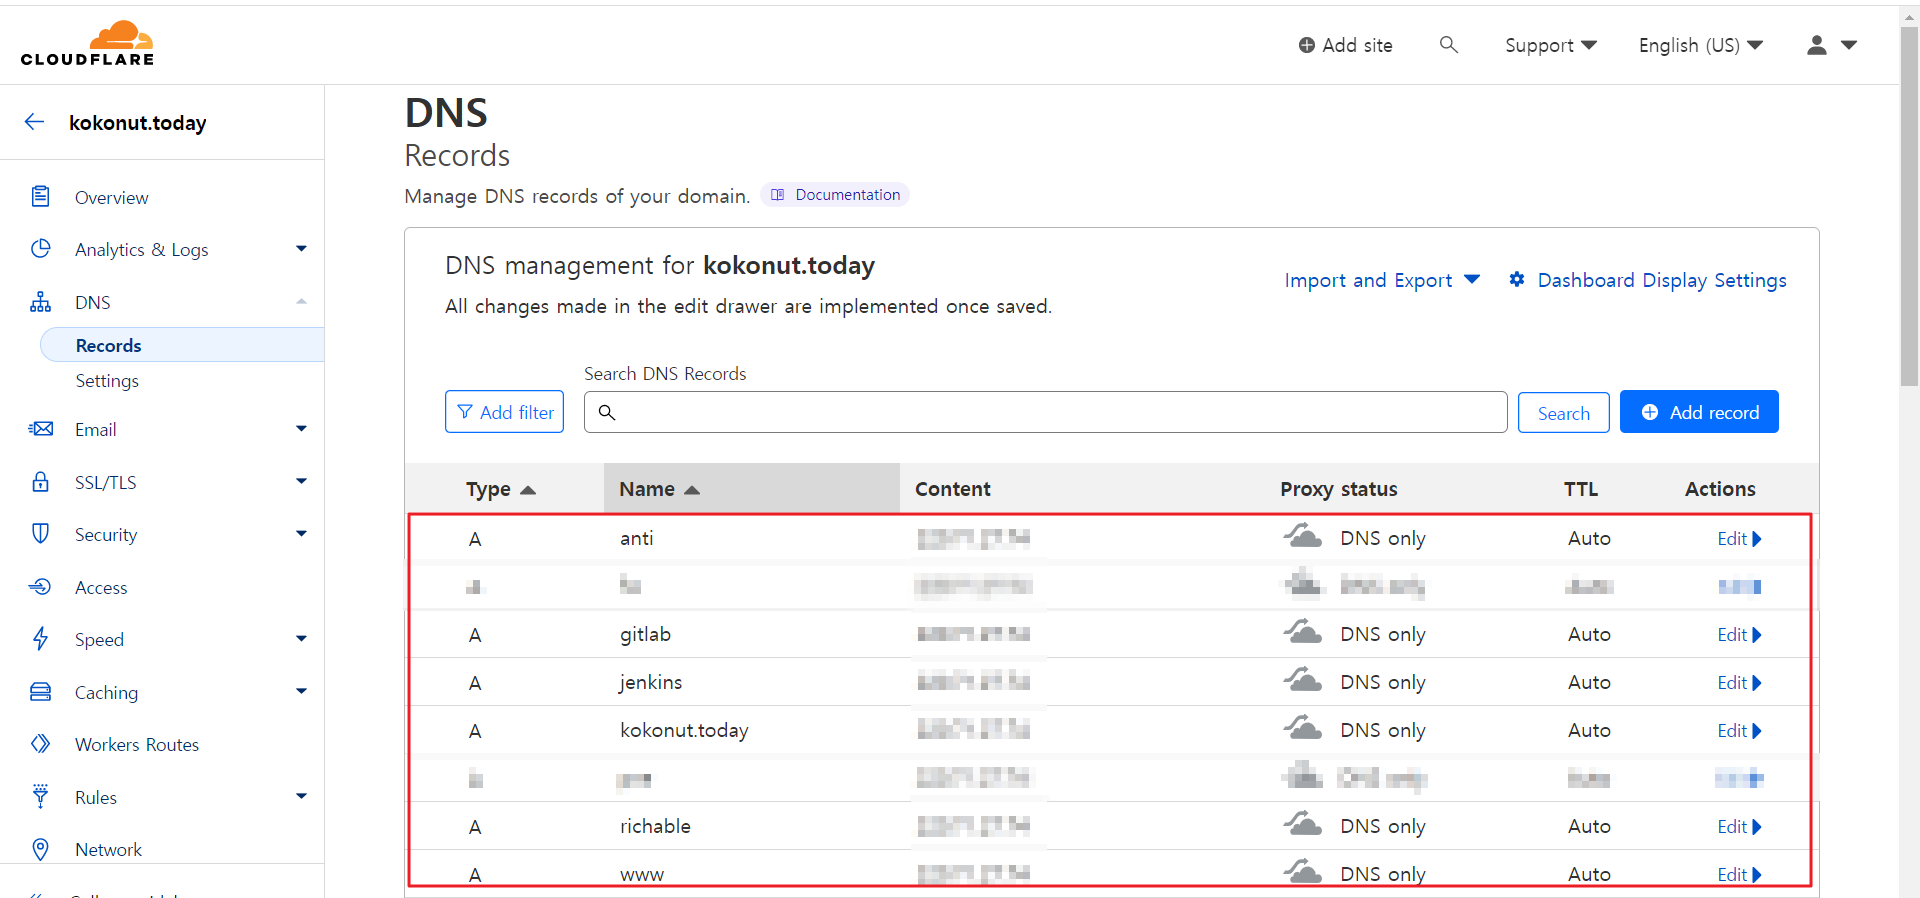Click the Add record button

point(1699,412)
